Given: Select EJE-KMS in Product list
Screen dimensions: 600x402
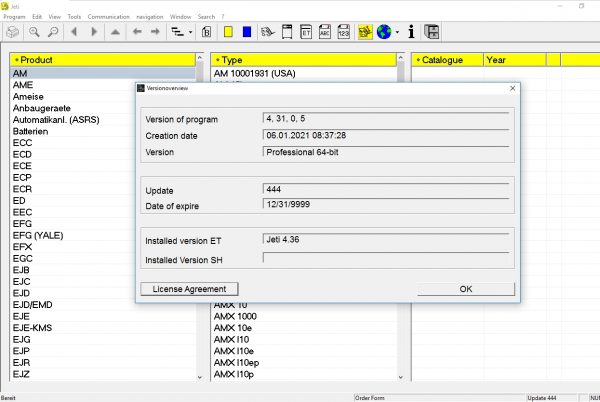Looking at the screenshot, I should [32, 328].
